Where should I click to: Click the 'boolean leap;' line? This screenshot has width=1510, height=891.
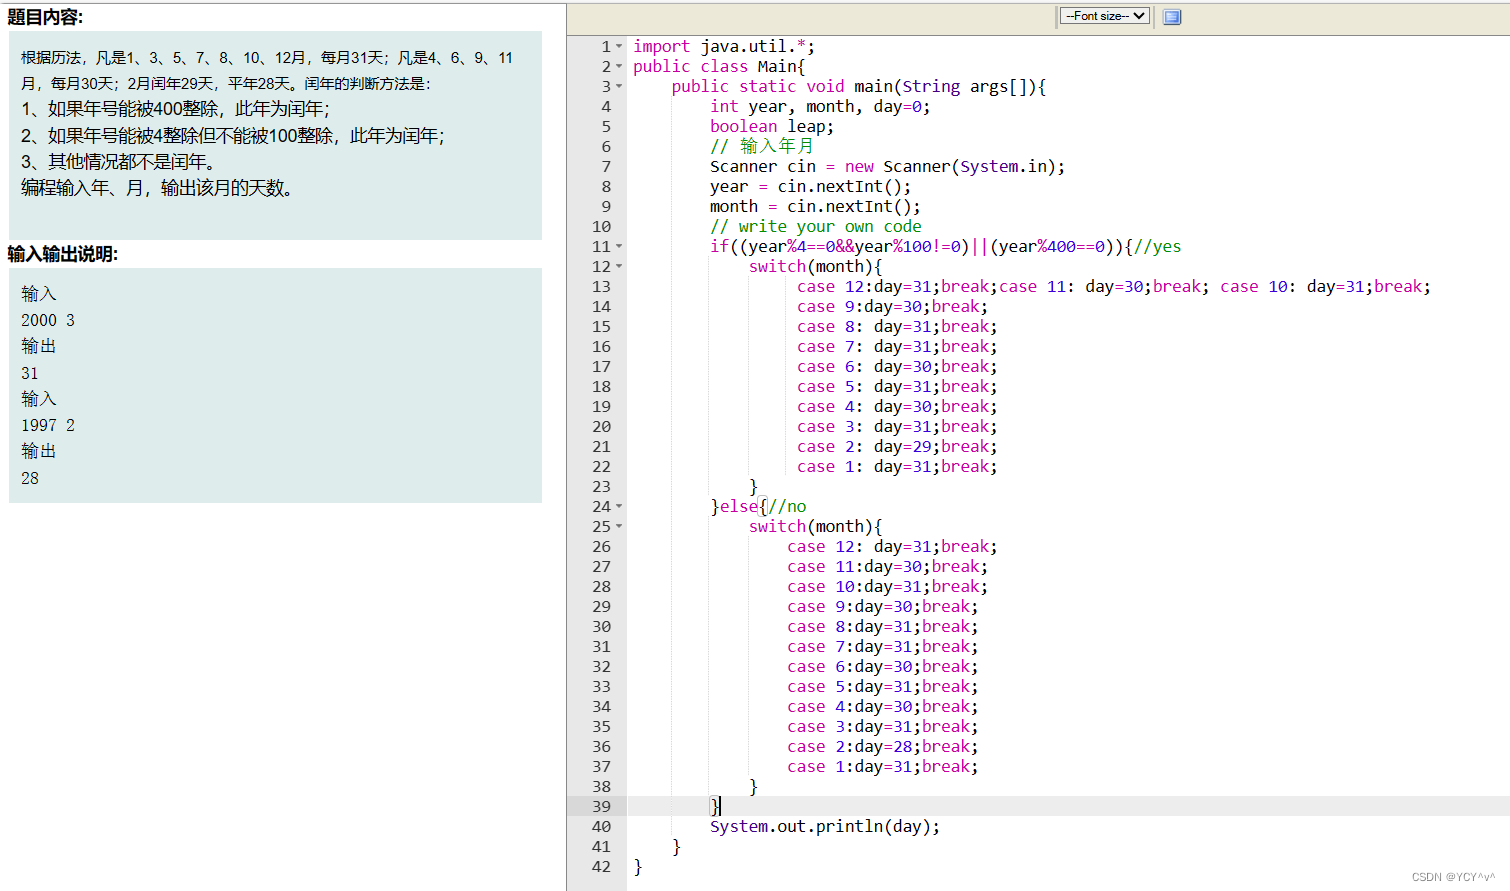coord(772,126)
